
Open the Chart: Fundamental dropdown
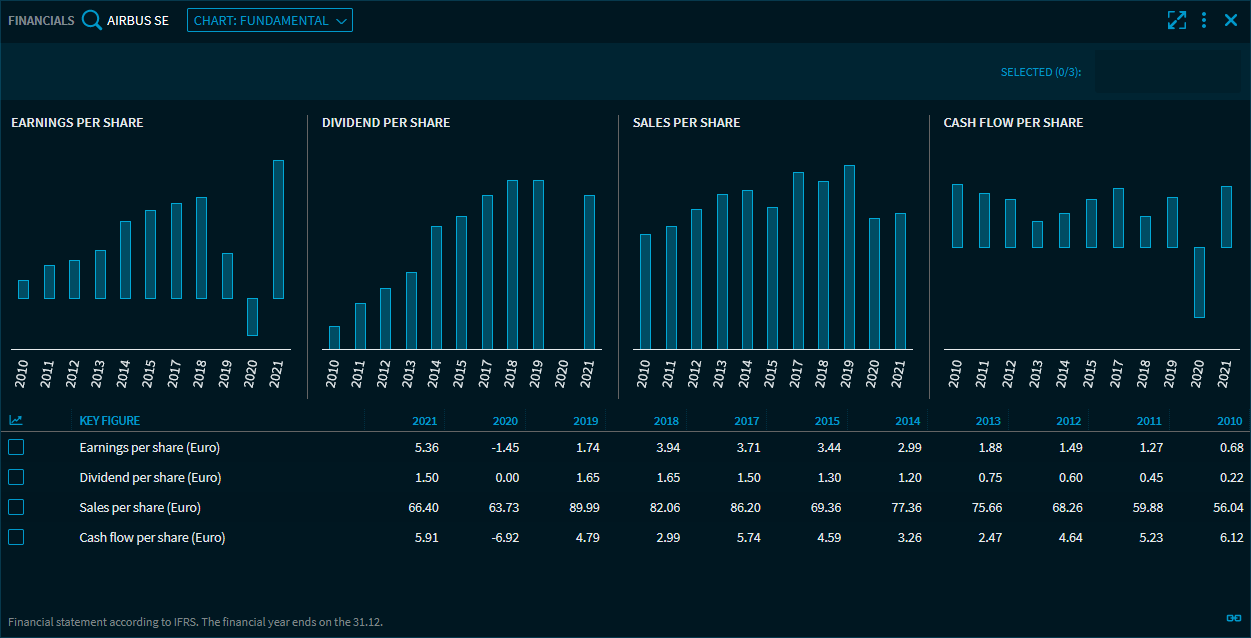coord(270,20)
